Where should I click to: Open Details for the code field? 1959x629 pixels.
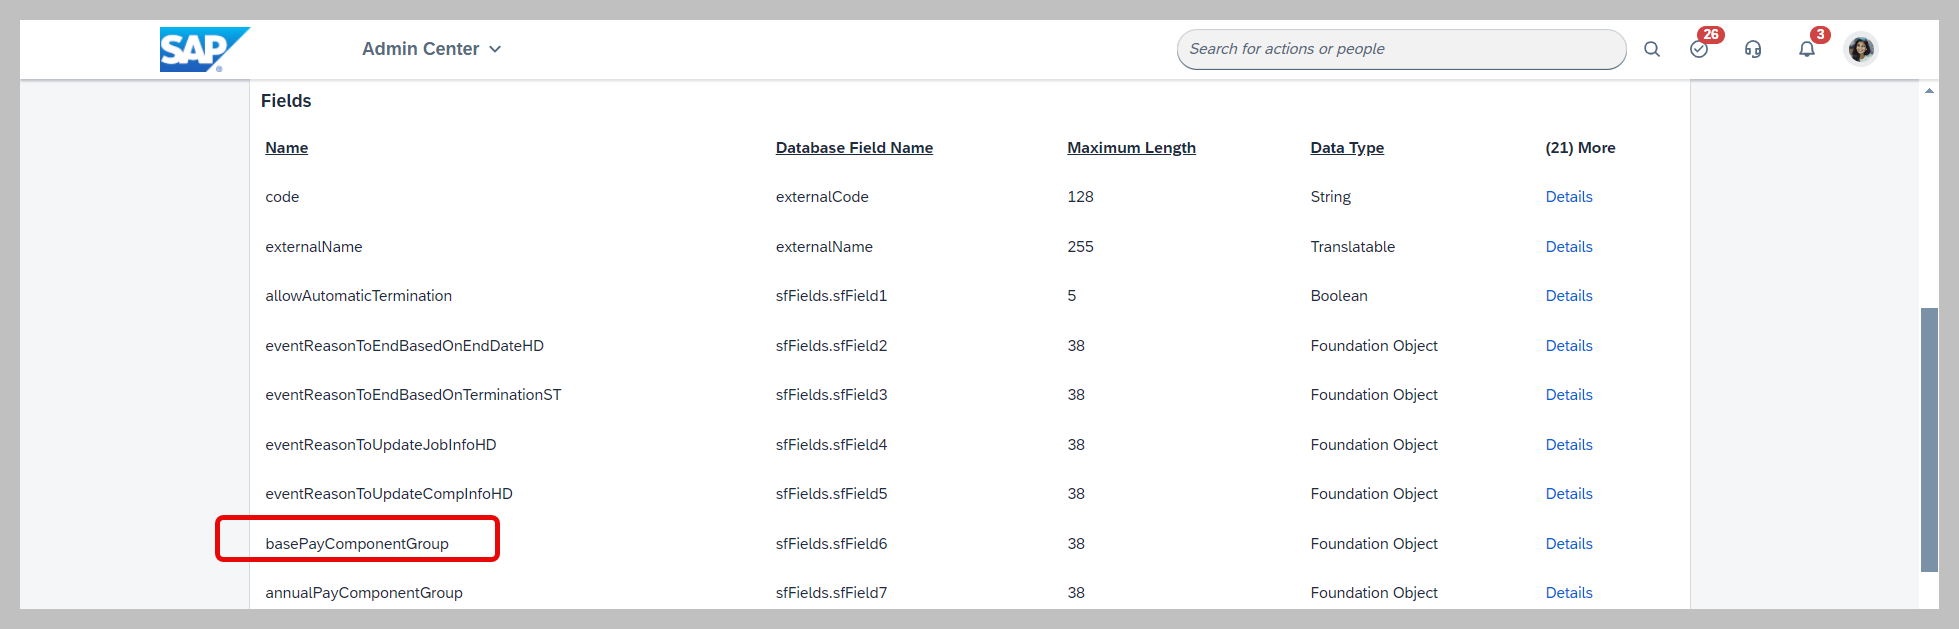tap(1569, 197)
